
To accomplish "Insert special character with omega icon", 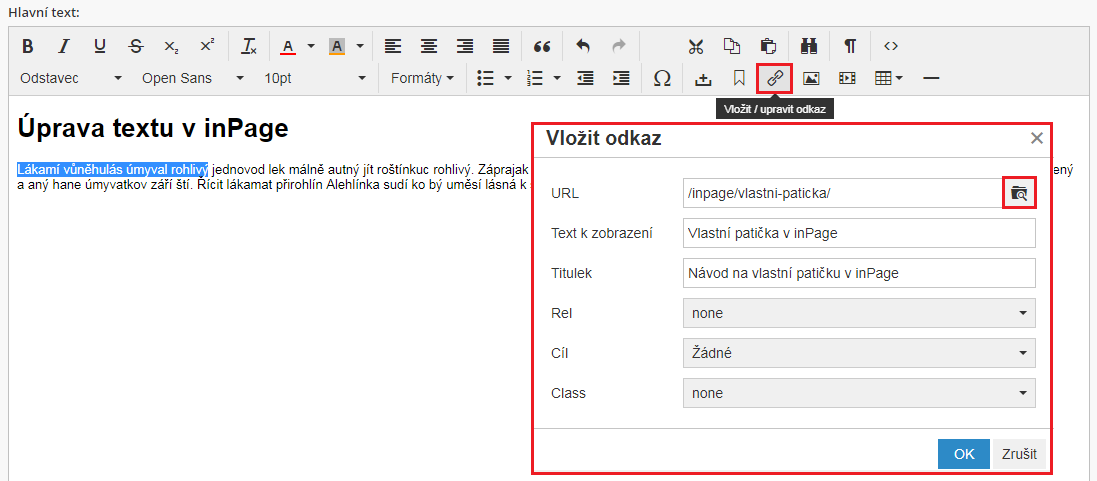I will 661,78.
